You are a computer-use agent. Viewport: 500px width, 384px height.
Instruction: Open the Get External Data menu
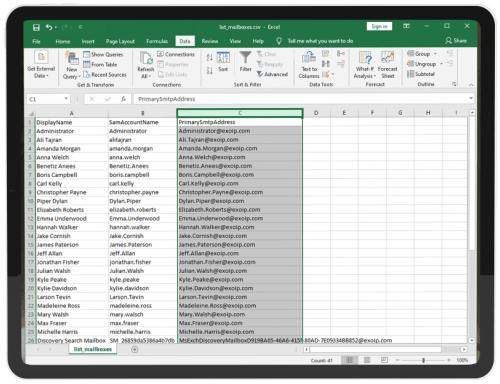(41, 65)
